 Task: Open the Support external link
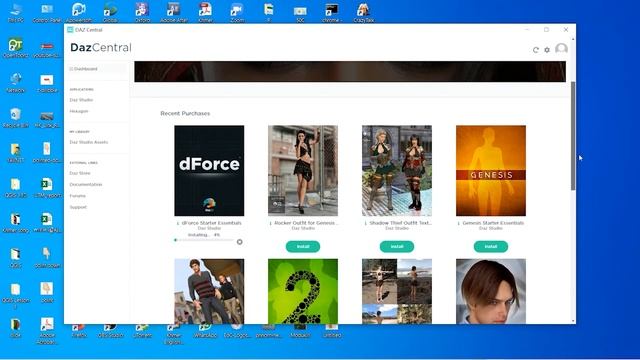tap(78, 207)
